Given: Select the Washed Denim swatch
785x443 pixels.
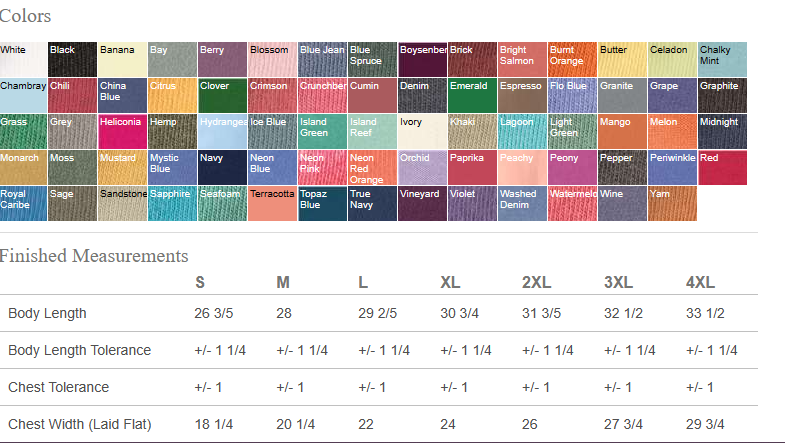Looking at the screenshot, I should pos(523,203).
